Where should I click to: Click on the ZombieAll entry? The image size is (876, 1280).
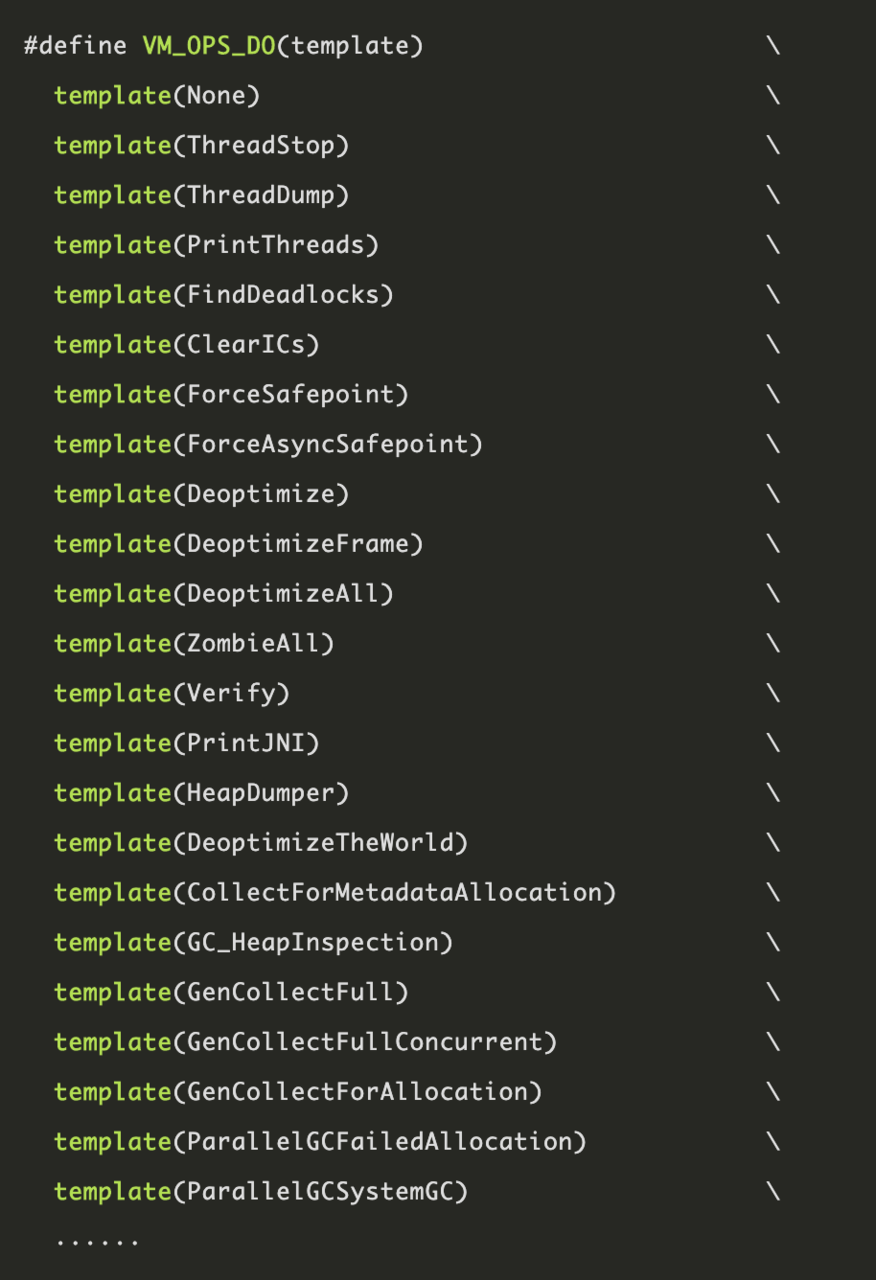pos(253,644)
